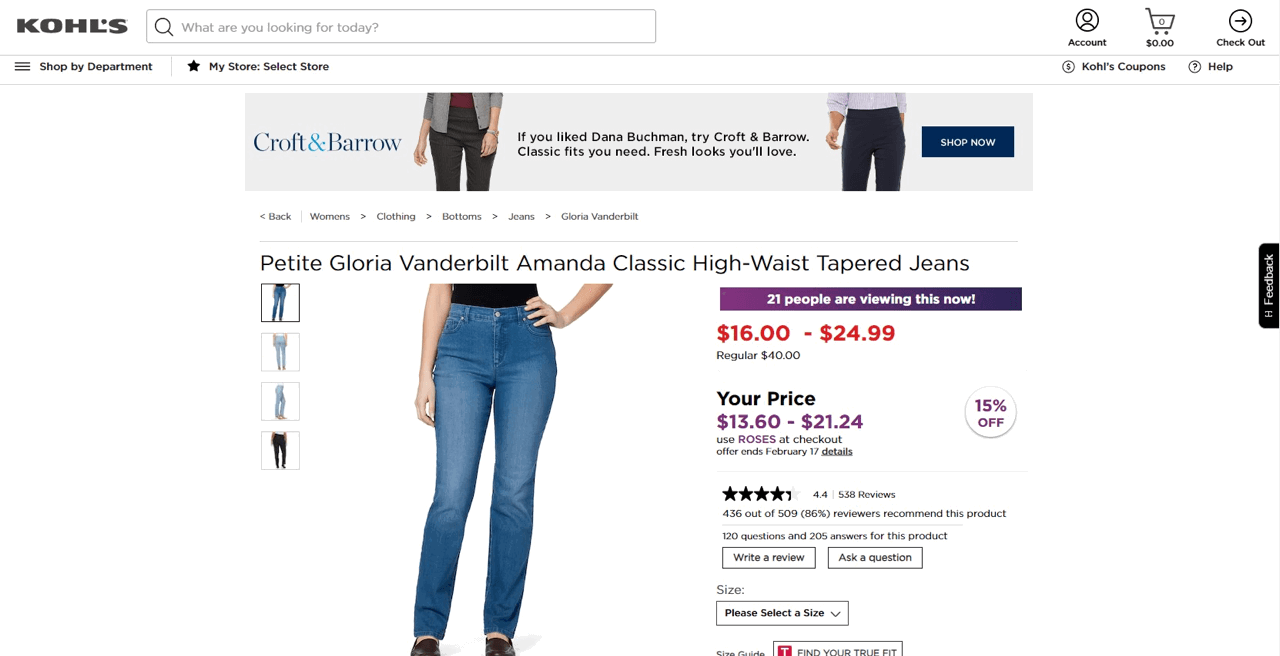The width and height of the screenshot is (1280, 656).
Task: Open the Shop by Department hamburger icon
Action: [21, 66]
